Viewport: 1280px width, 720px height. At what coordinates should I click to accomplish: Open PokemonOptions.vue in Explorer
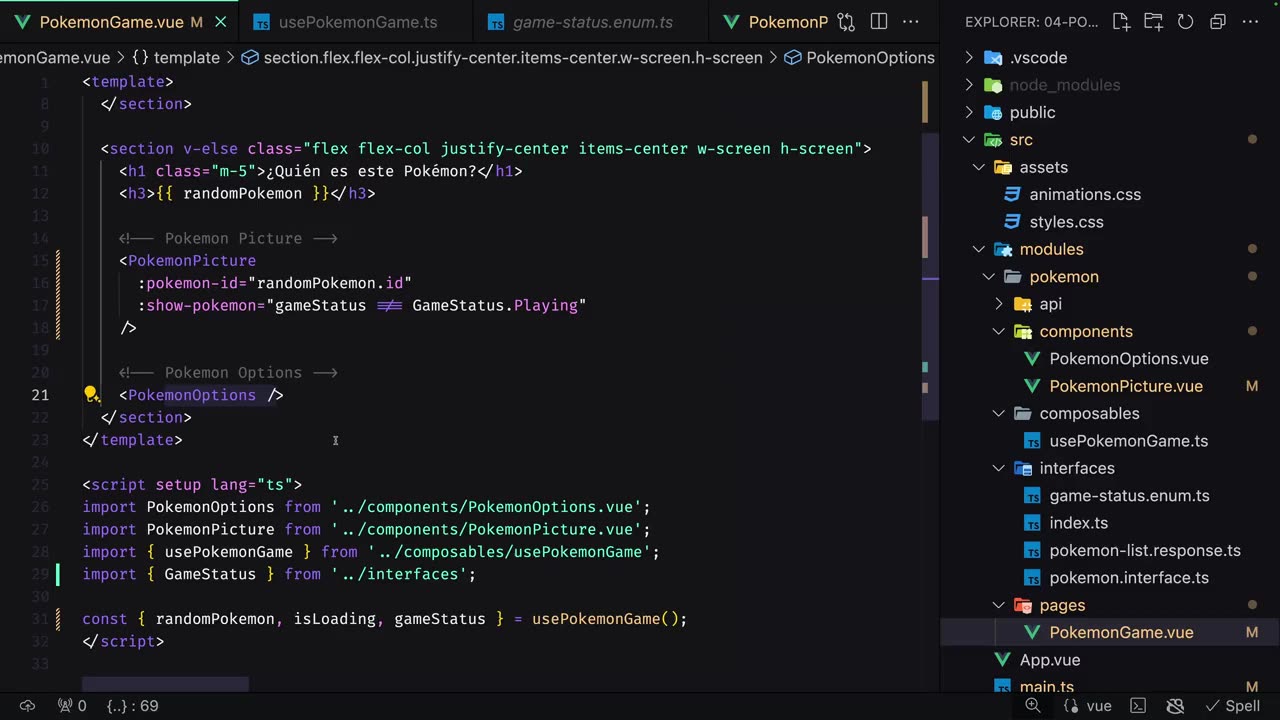1129,358
